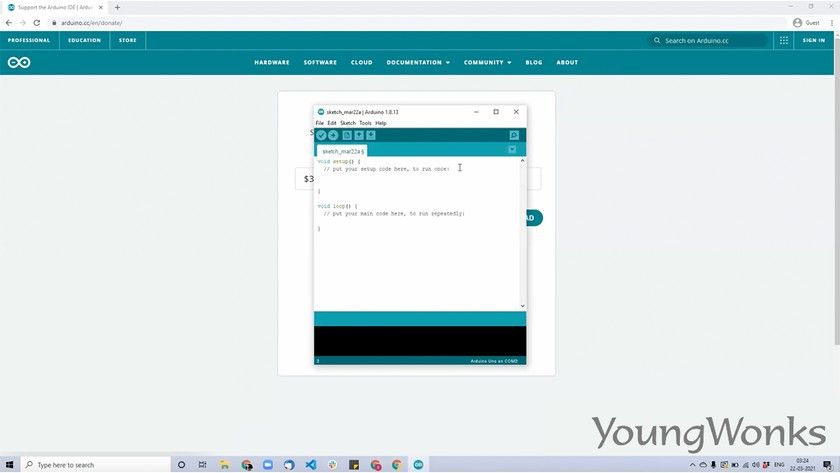This screenshot has height=473, width=840.
Task: Click the Verify checkmark button in Arduino IDE
Action: [x=321, y=136]
